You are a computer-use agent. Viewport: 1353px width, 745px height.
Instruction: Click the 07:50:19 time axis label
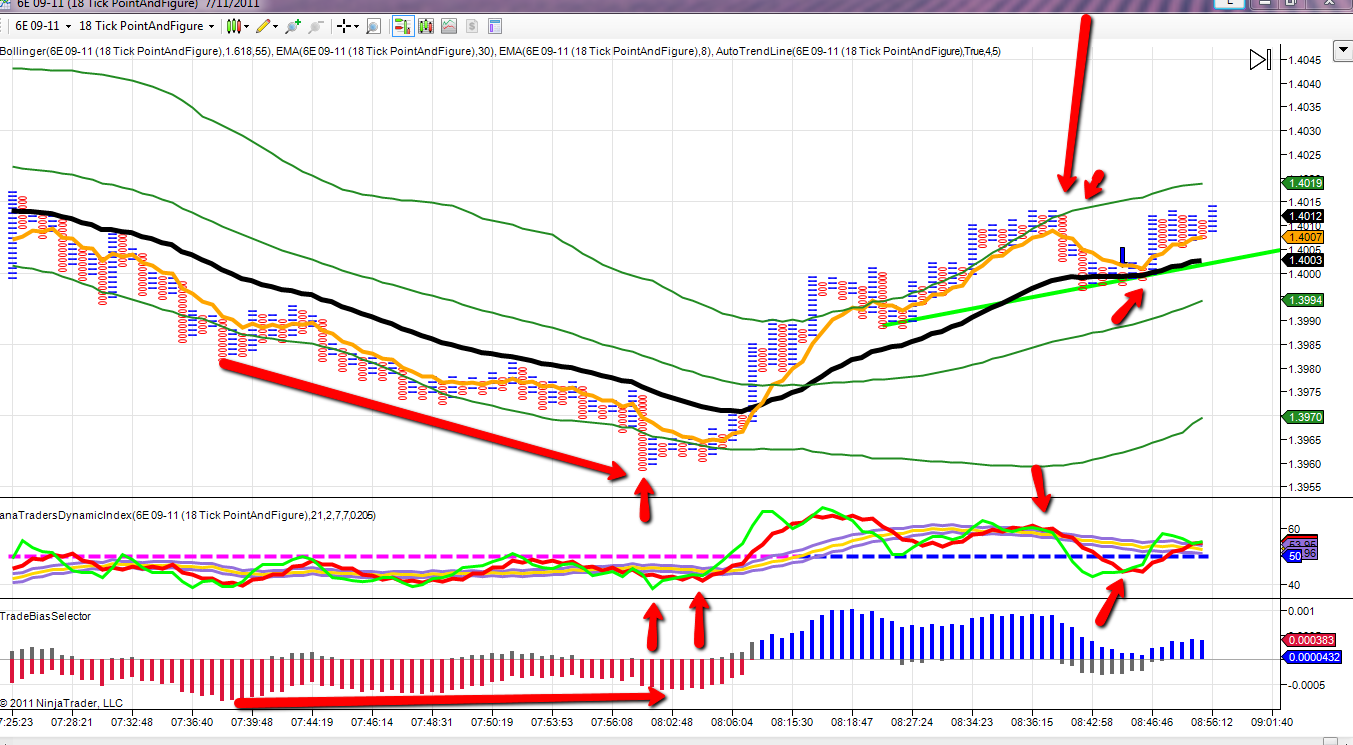pyautogui.click(x=492, y=722)
